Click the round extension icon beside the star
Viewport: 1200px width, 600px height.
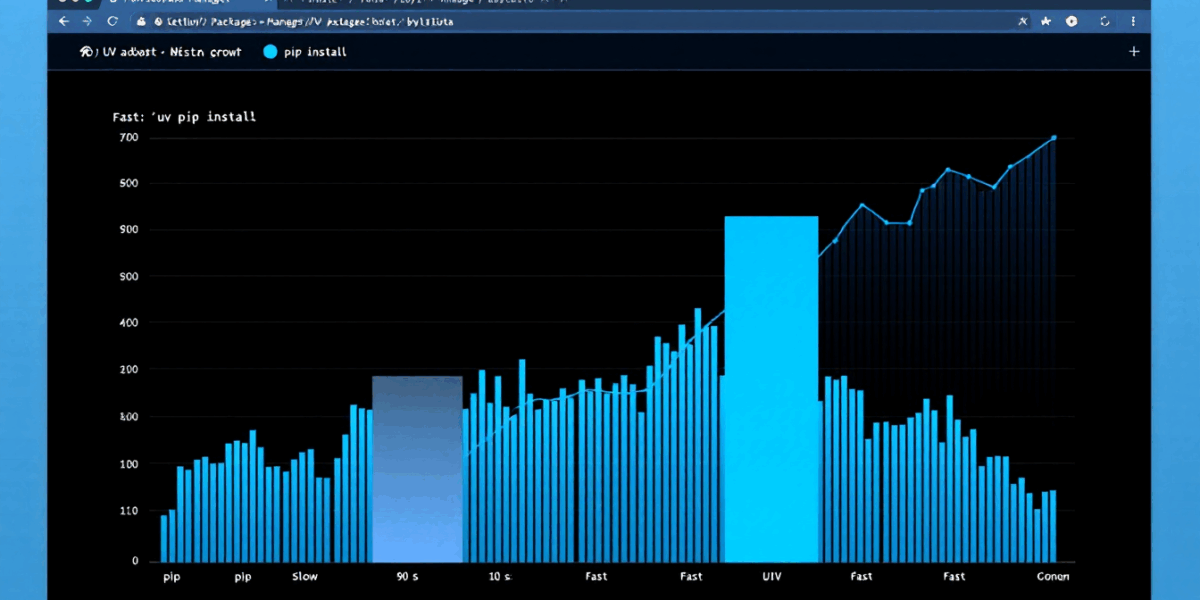(x=1071, y=21)
